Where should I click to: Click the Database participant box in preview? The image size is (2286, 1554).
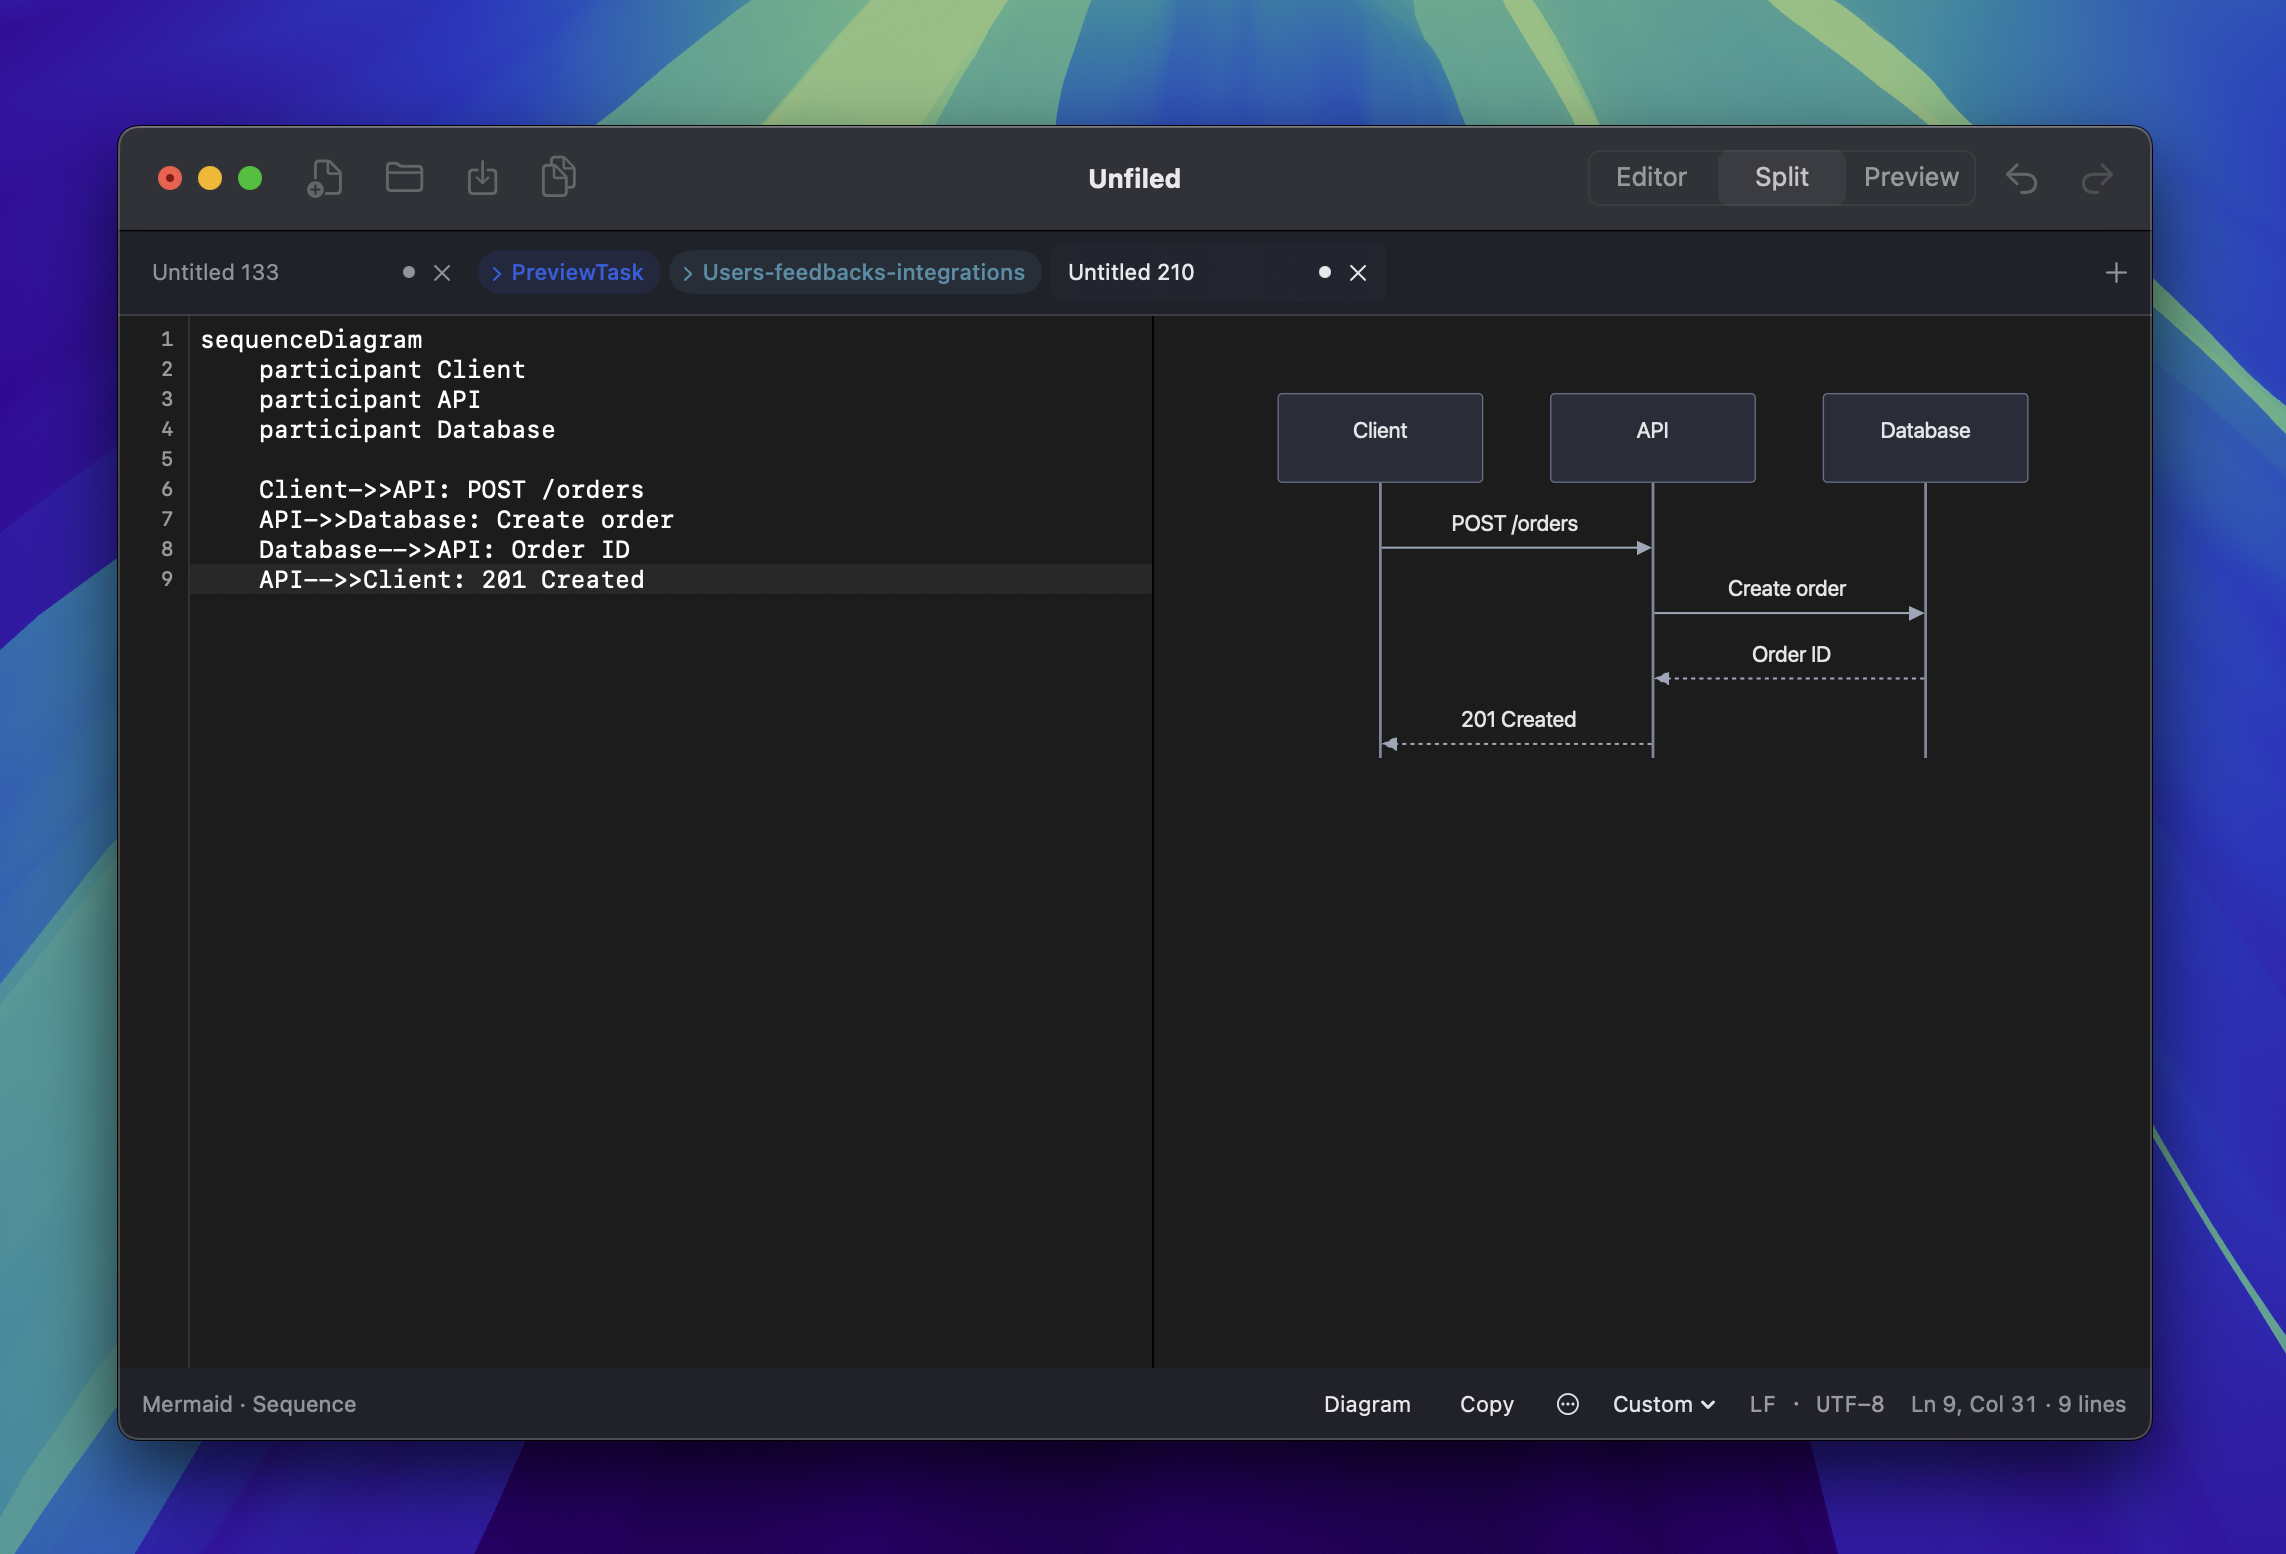click(x=1925, y=437)
